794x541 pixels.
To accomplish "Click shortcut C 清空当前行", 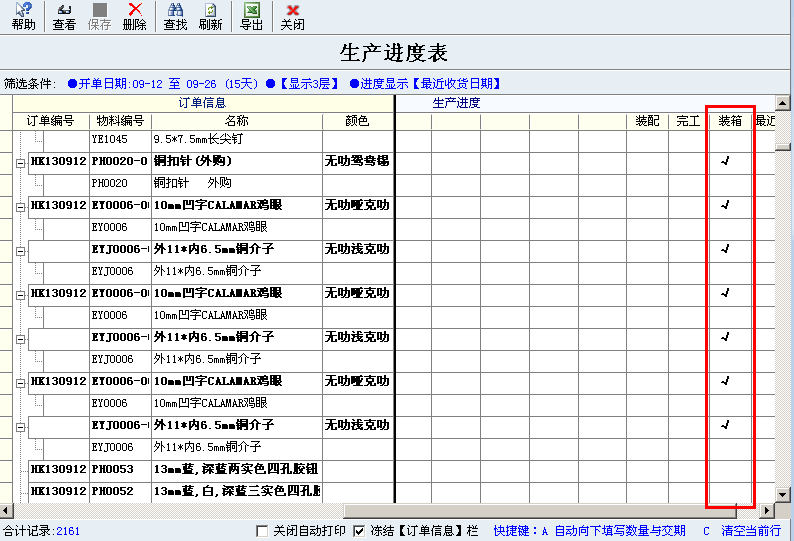I will point(742,531).
